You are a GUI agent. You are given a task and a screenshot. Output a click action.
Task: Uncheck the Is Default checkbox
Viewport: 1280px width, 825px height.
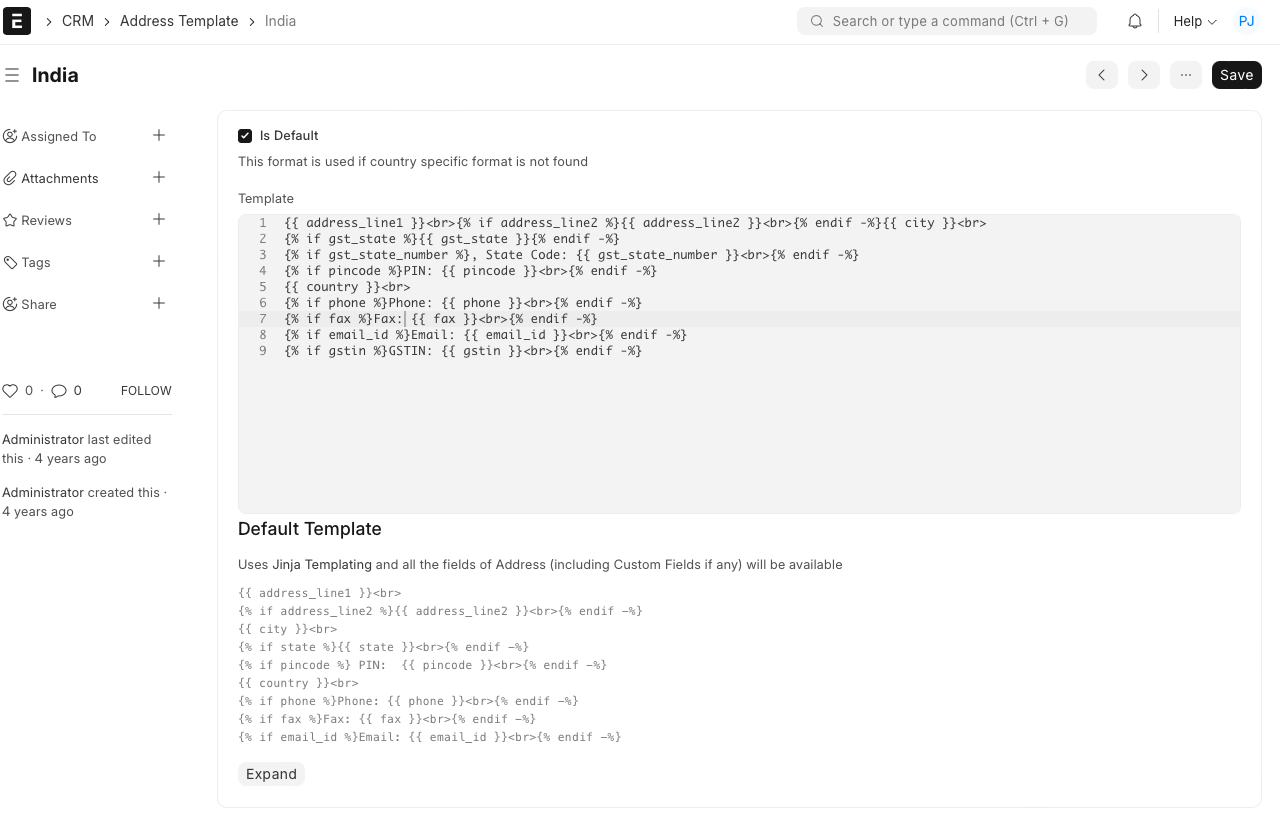coord(245,135)
